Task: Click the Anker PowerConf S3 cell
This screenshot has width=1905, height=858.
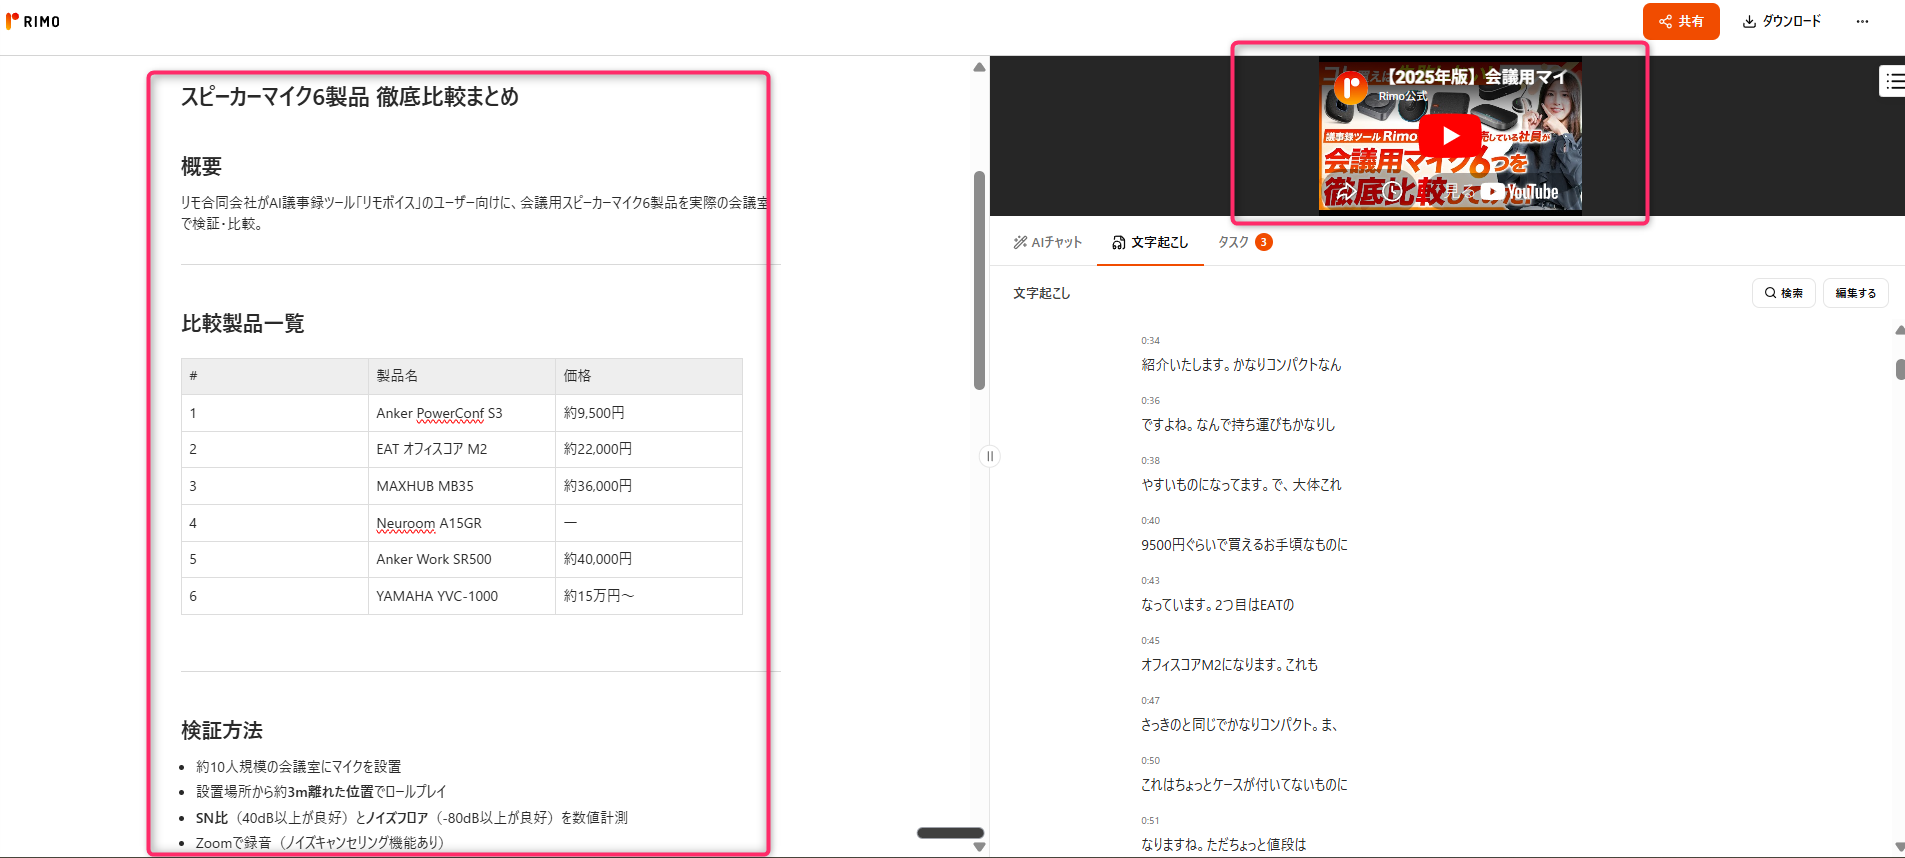Action: (x=461, y=413)
